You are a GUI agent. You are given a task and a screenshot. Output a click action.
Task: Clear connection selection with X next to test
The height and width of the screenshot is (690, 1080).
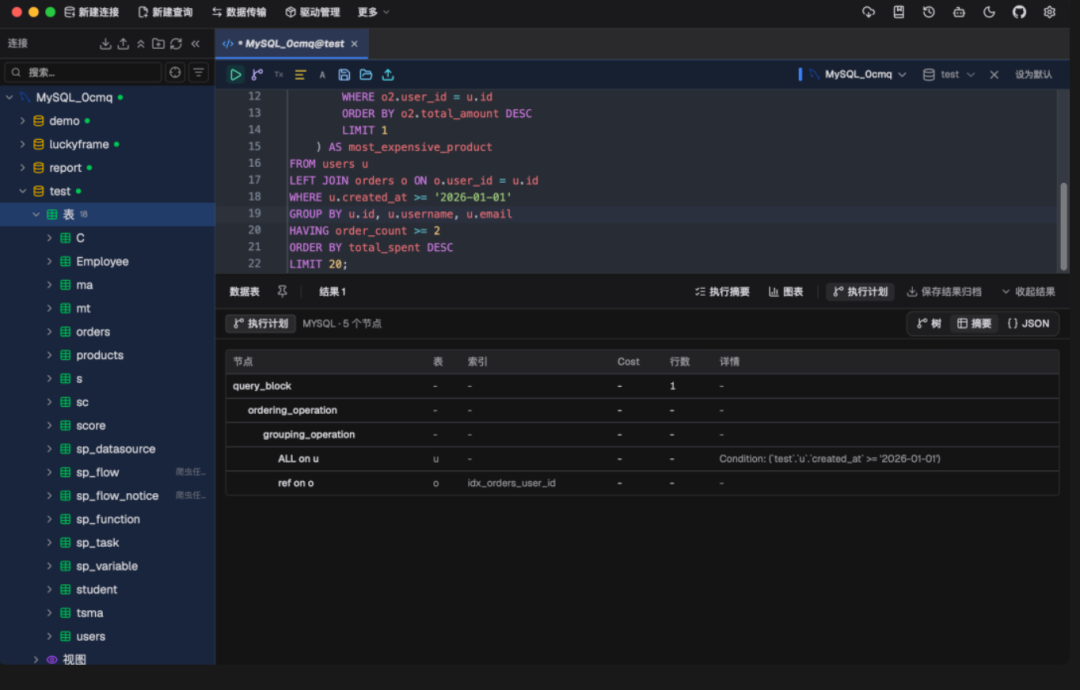coord(994,74)
